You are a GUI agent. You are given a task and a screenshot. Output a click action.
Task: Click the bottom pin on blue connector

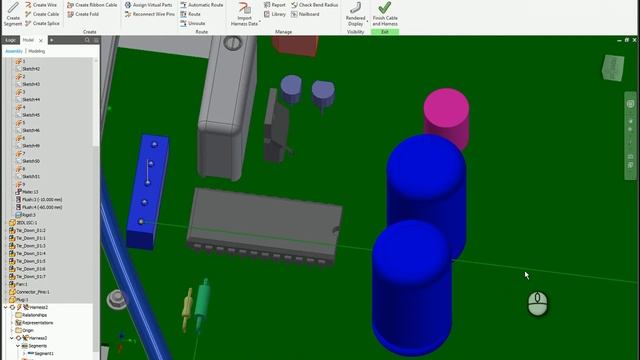tap(141, 222)
